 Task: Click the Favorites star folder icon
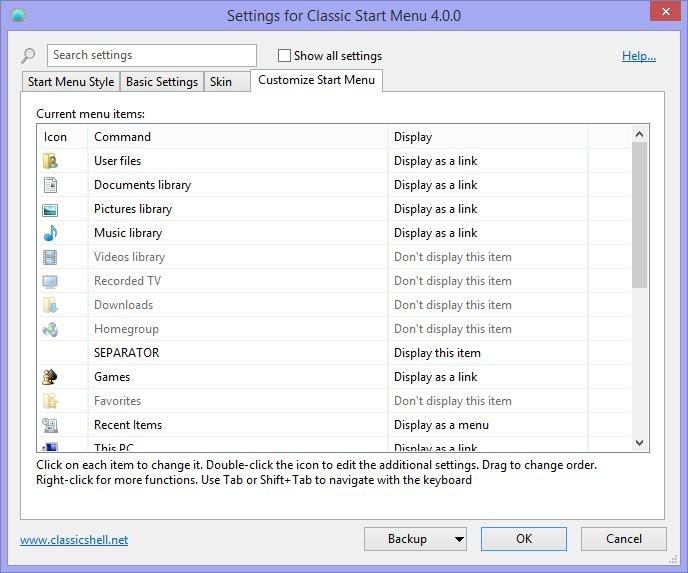[50, 401]
